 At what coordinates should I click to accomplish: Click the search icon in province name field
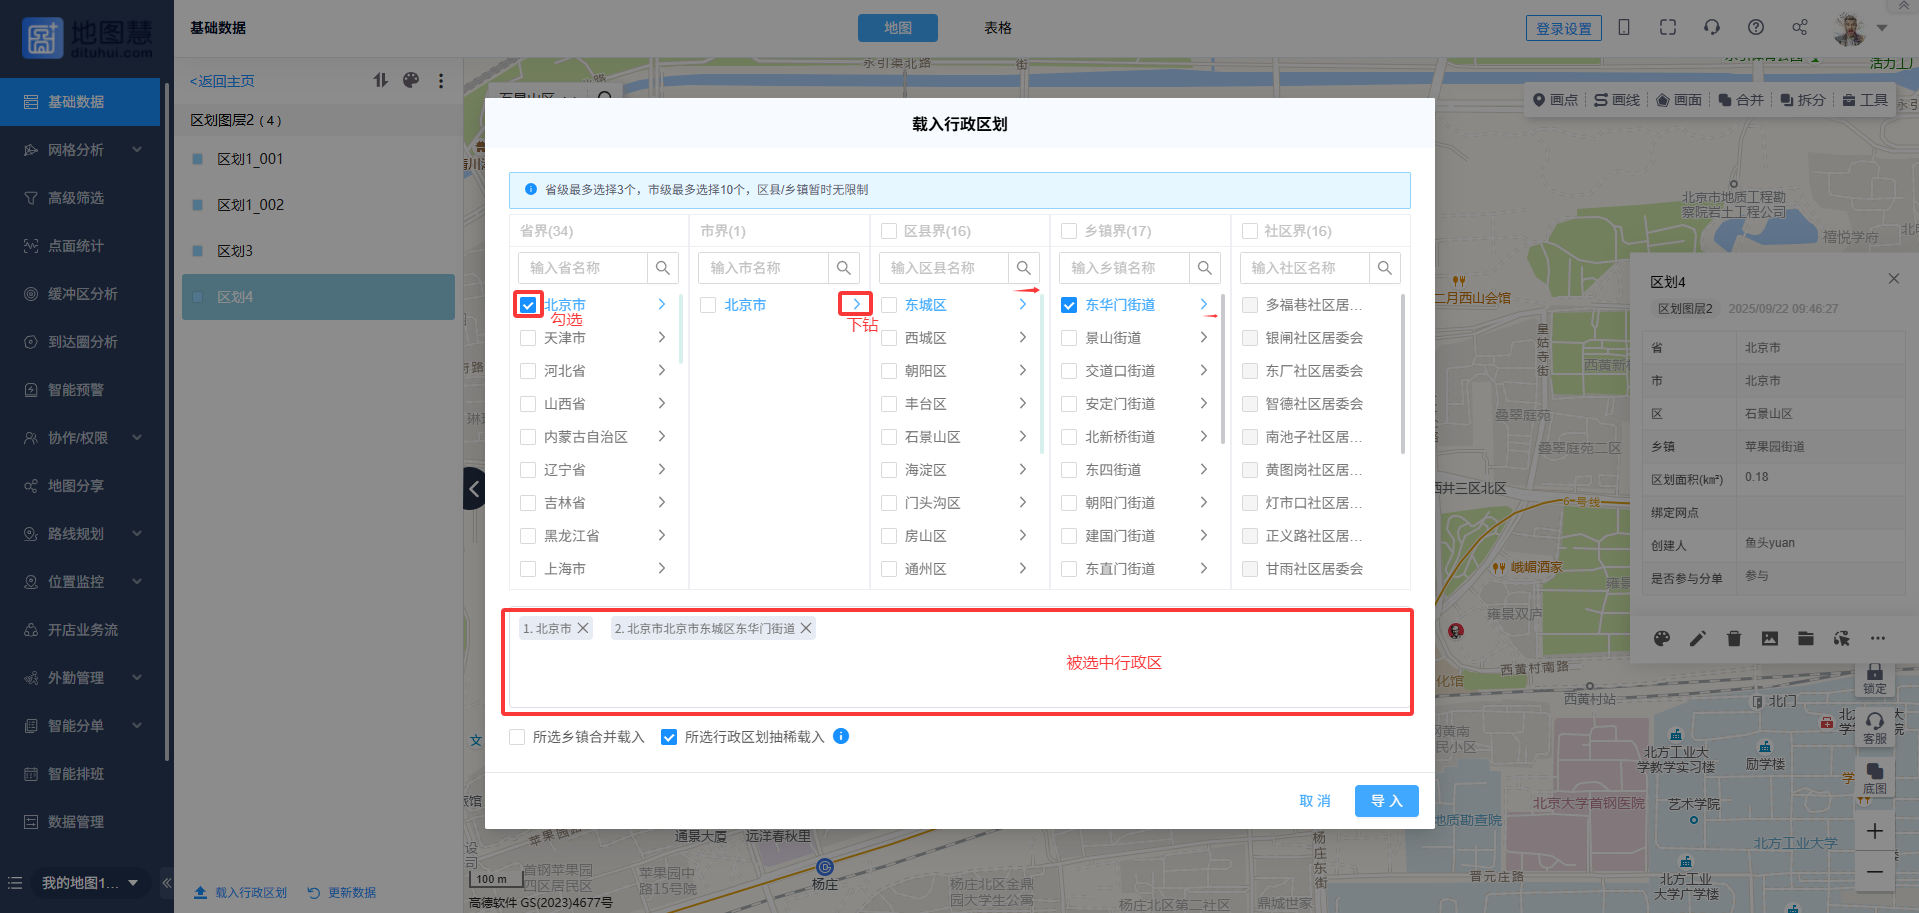(x=662, y=268)
